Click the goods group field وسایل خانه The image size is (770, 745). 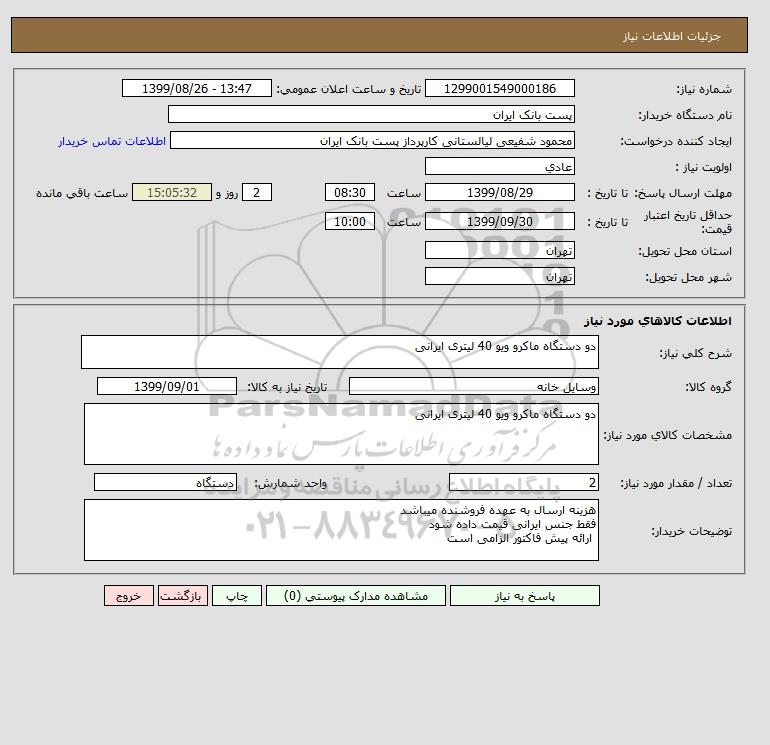tap(474, 386)
